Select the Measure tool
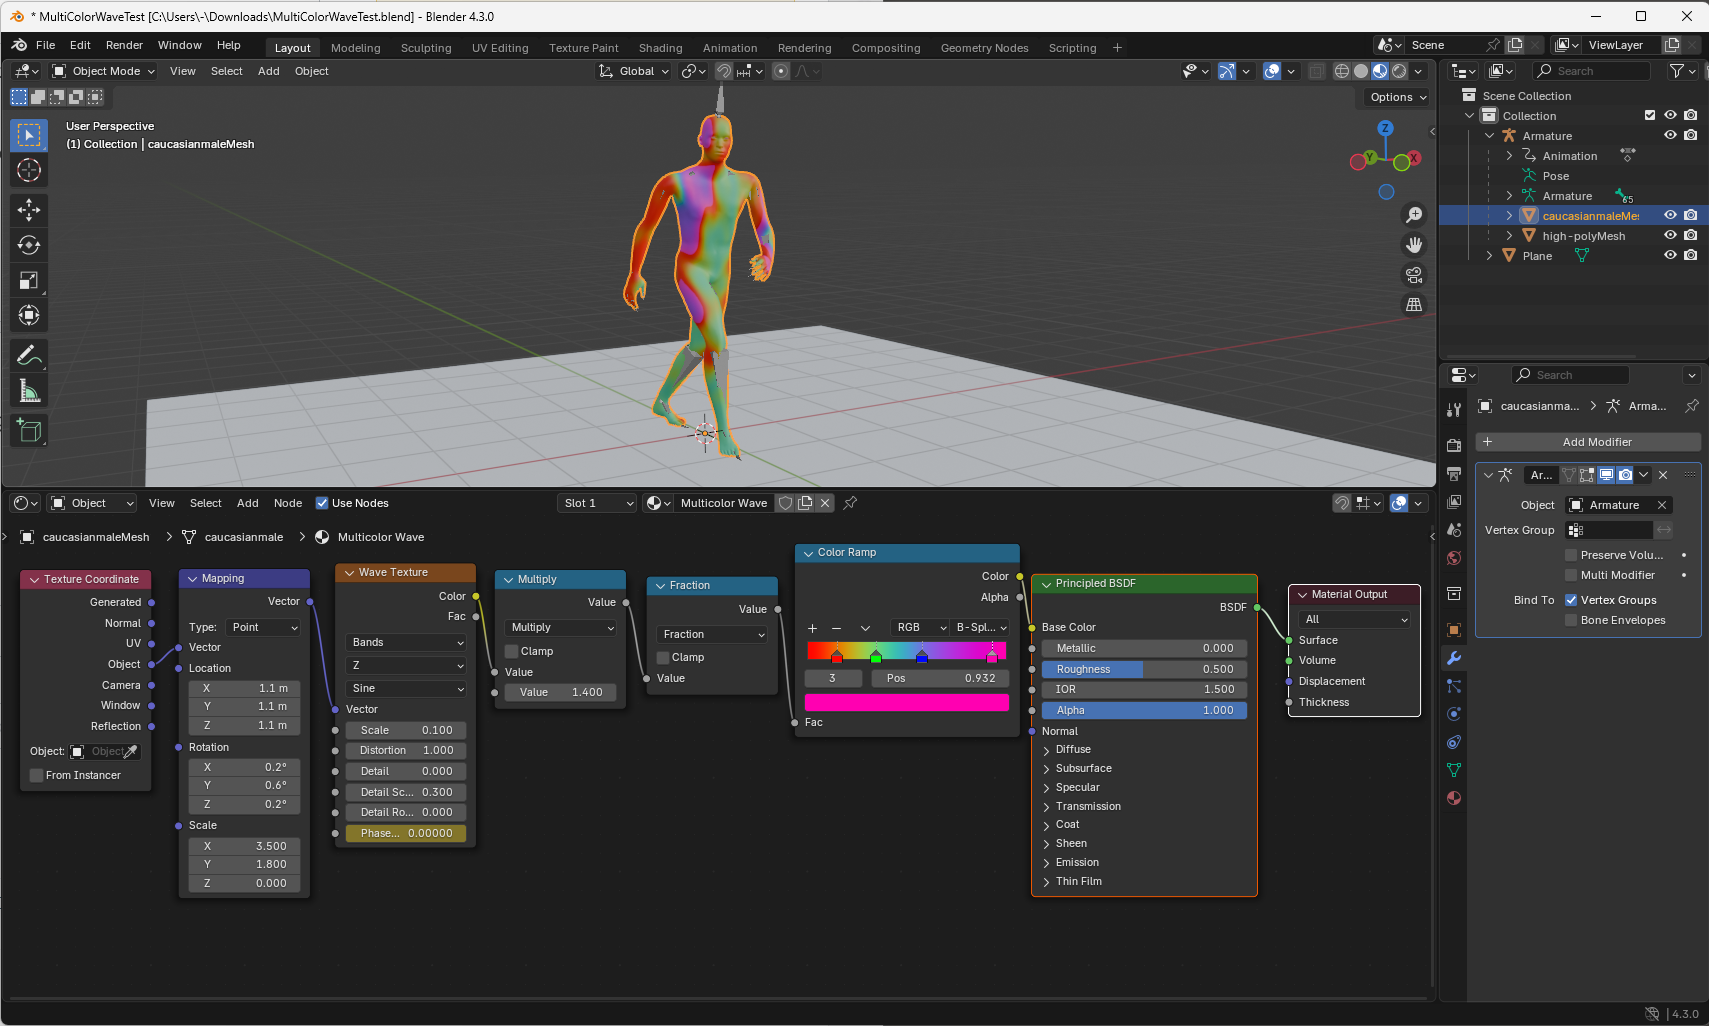 [x=29, y=391]
